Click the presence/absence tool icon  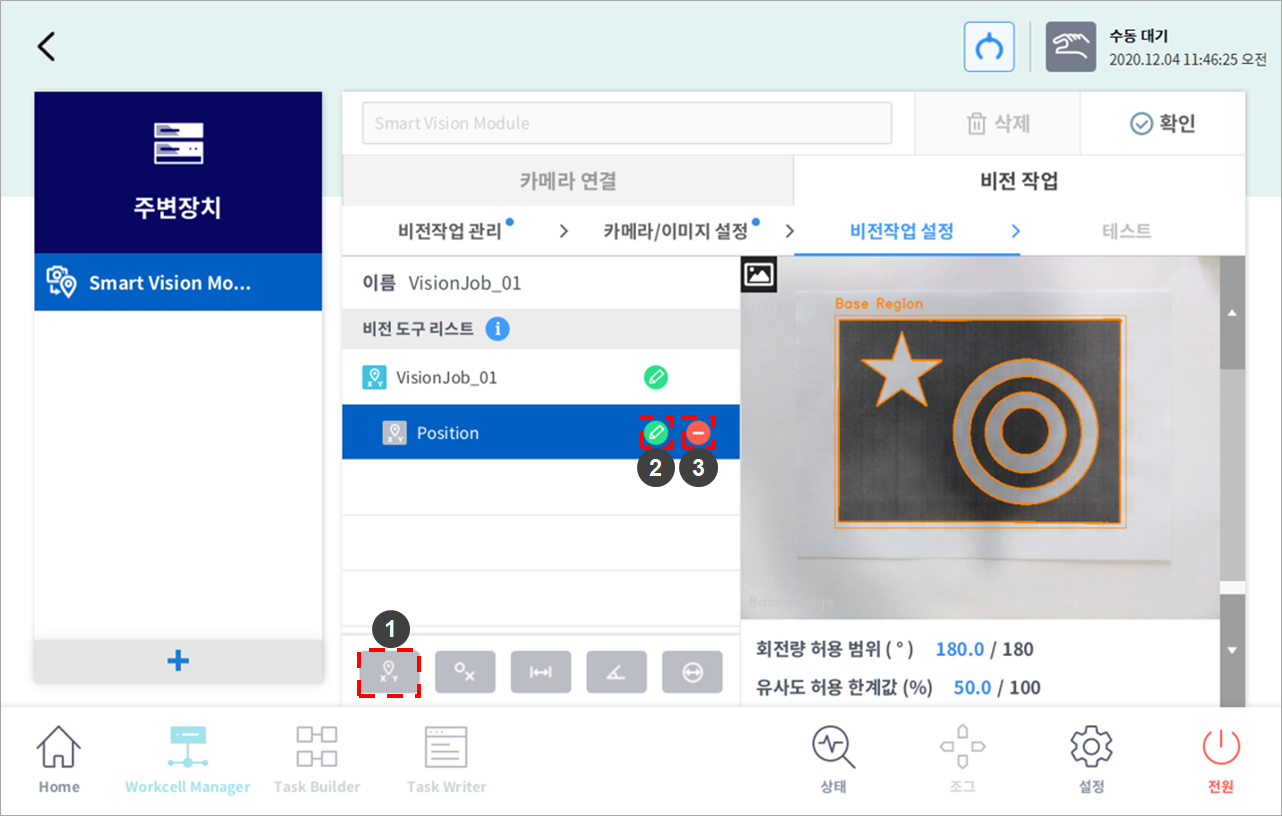(465, 673)
